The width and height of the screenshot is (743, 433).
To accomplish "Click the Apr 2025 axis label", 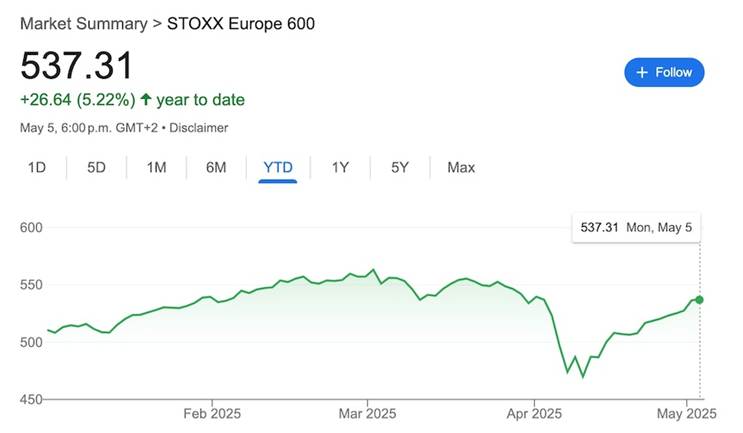I will 533,412.
